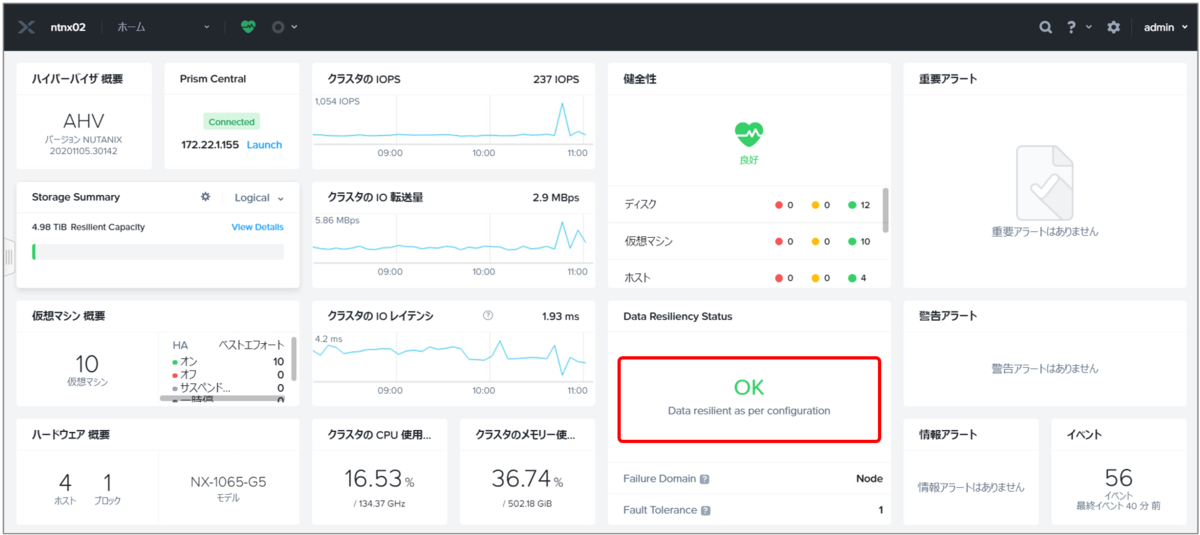Click the green status dot in ホスト row
Image resolution: width=1200 pixels, height=535 pixels.
[852, 277]
